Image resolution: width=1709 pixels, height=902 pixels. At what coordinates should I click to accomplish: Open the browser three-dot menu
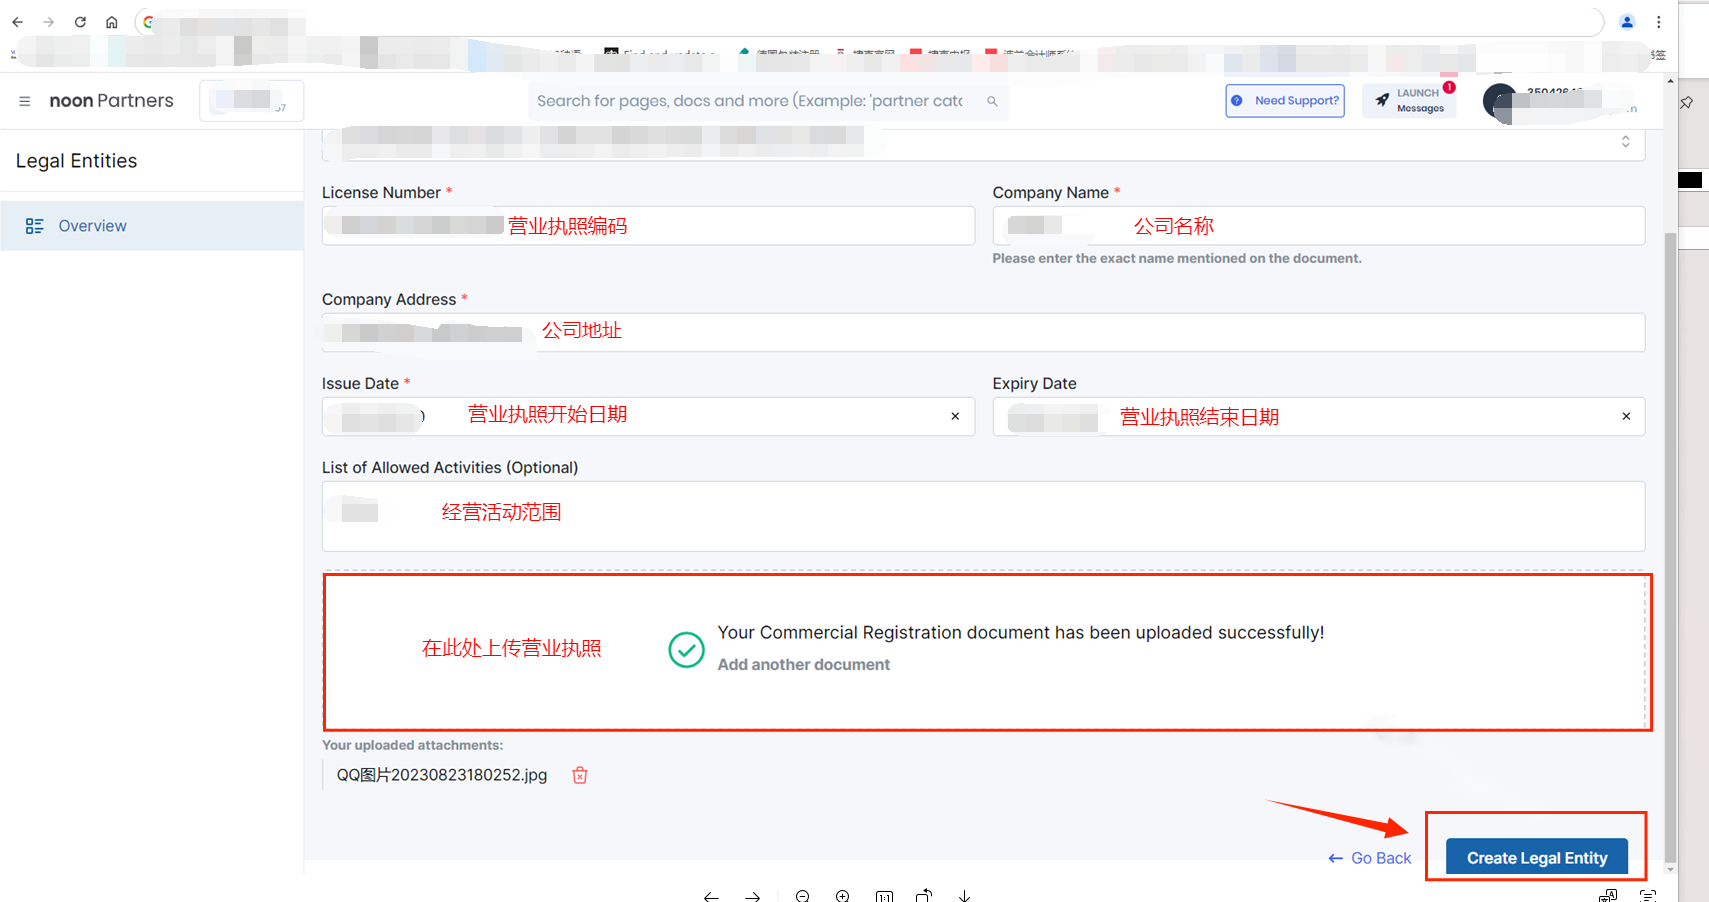click(x=1659, y=22)
